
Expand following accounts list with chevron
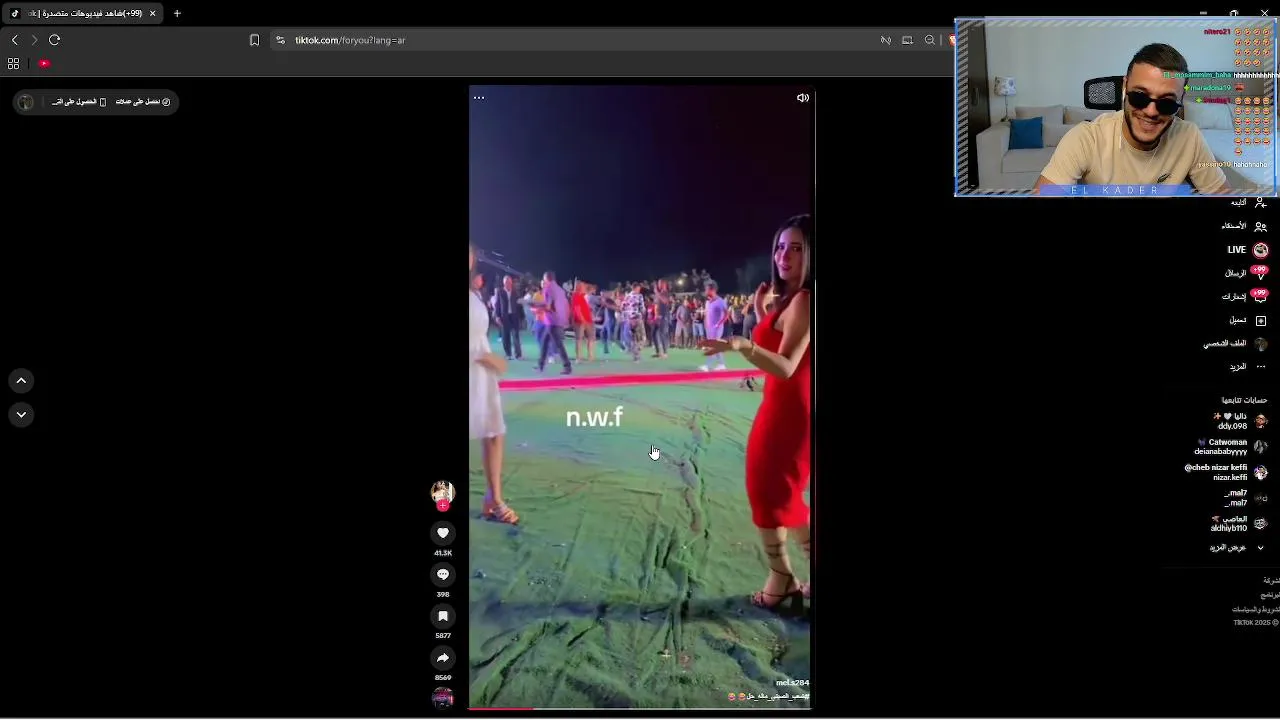(x=1260, y=548)
